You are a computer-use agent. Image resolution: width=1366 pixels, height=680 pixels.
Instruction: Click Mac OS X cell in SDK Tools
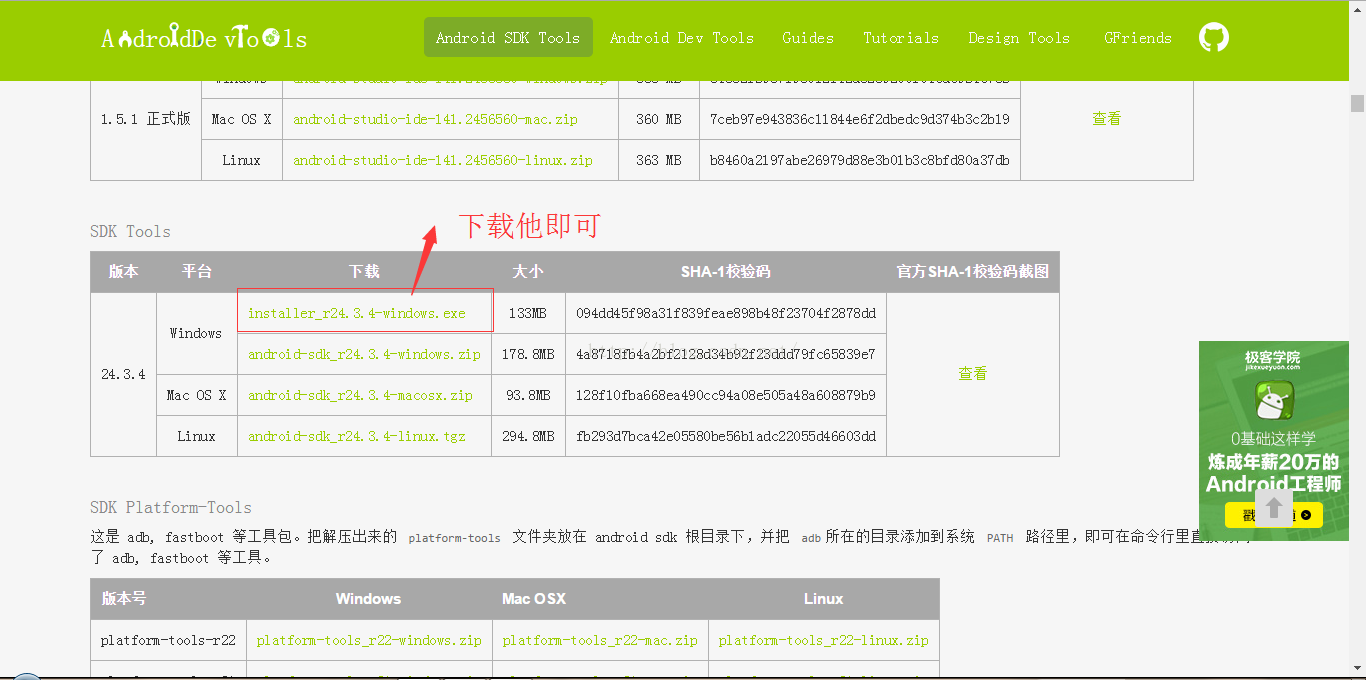pos(196,395)
